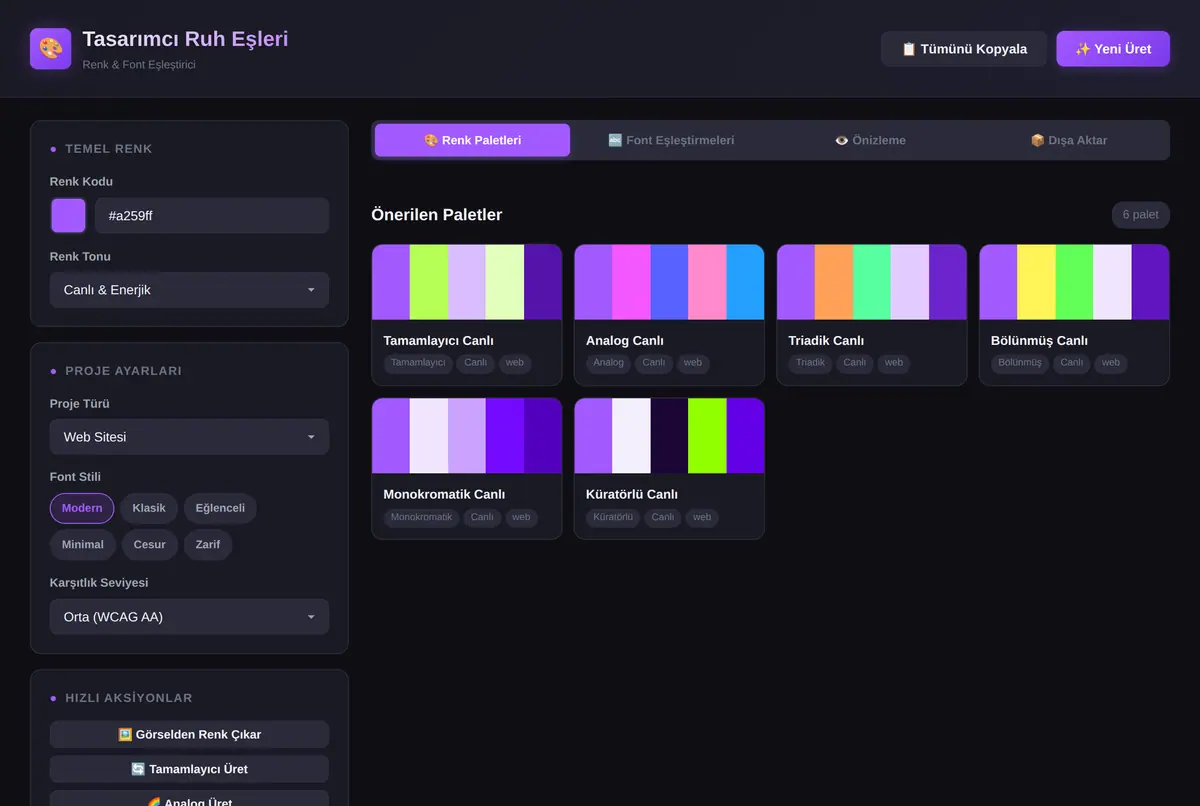
Task: Expand the Karşıtlık Seviyesi dropdown
Action: [189, 617]
